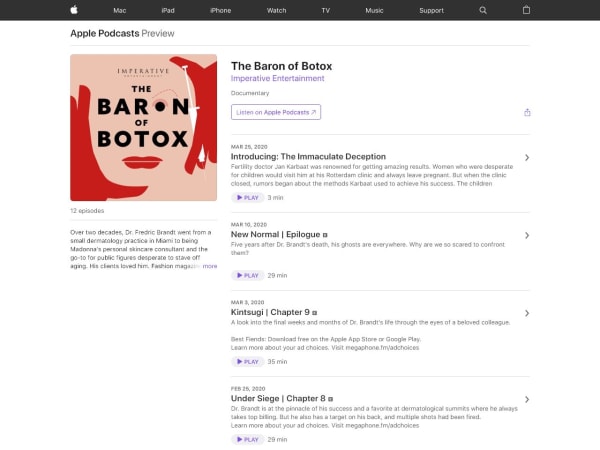
Task: Play the Kintsugi Chapter 9 episode
Action: tap(248, 362)
